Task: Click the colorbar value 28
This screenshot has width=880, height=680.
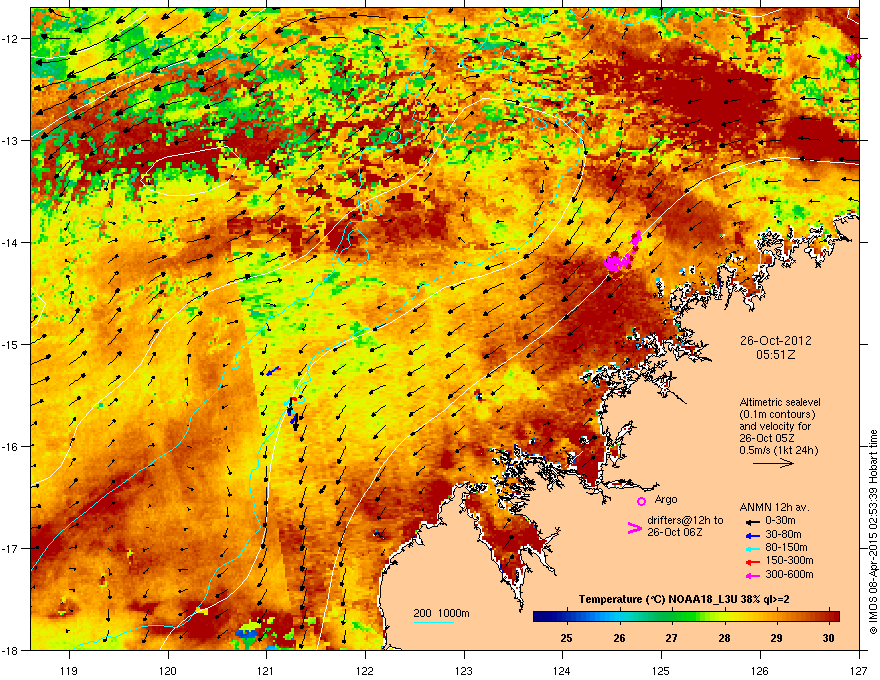Action: [x=724, y=638]
